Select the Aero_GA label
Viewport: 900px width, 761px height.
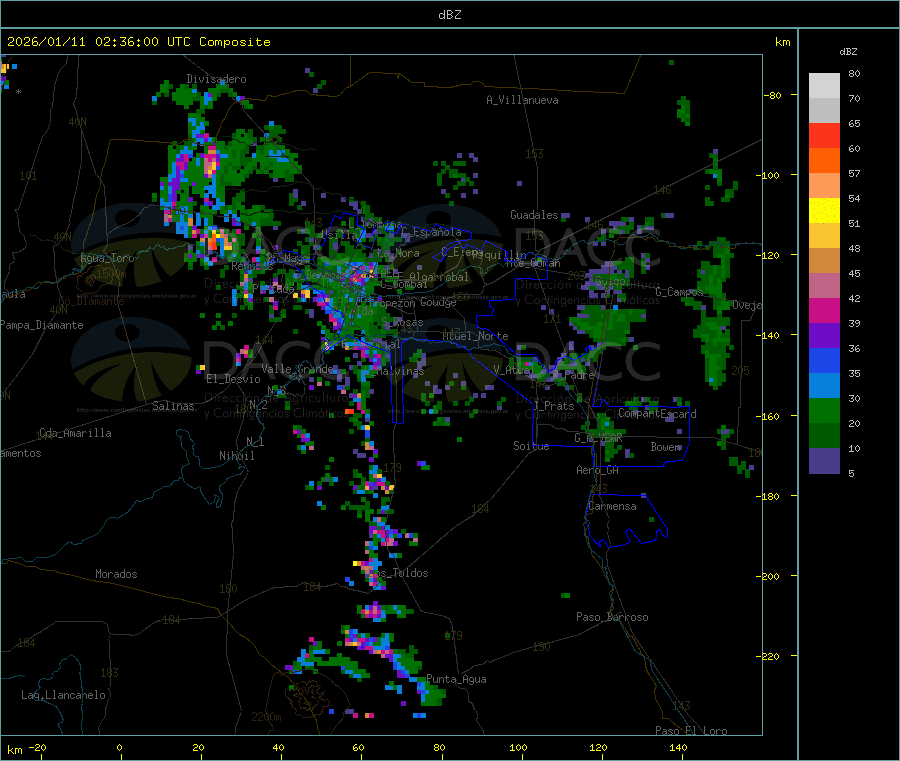[598, 470]
